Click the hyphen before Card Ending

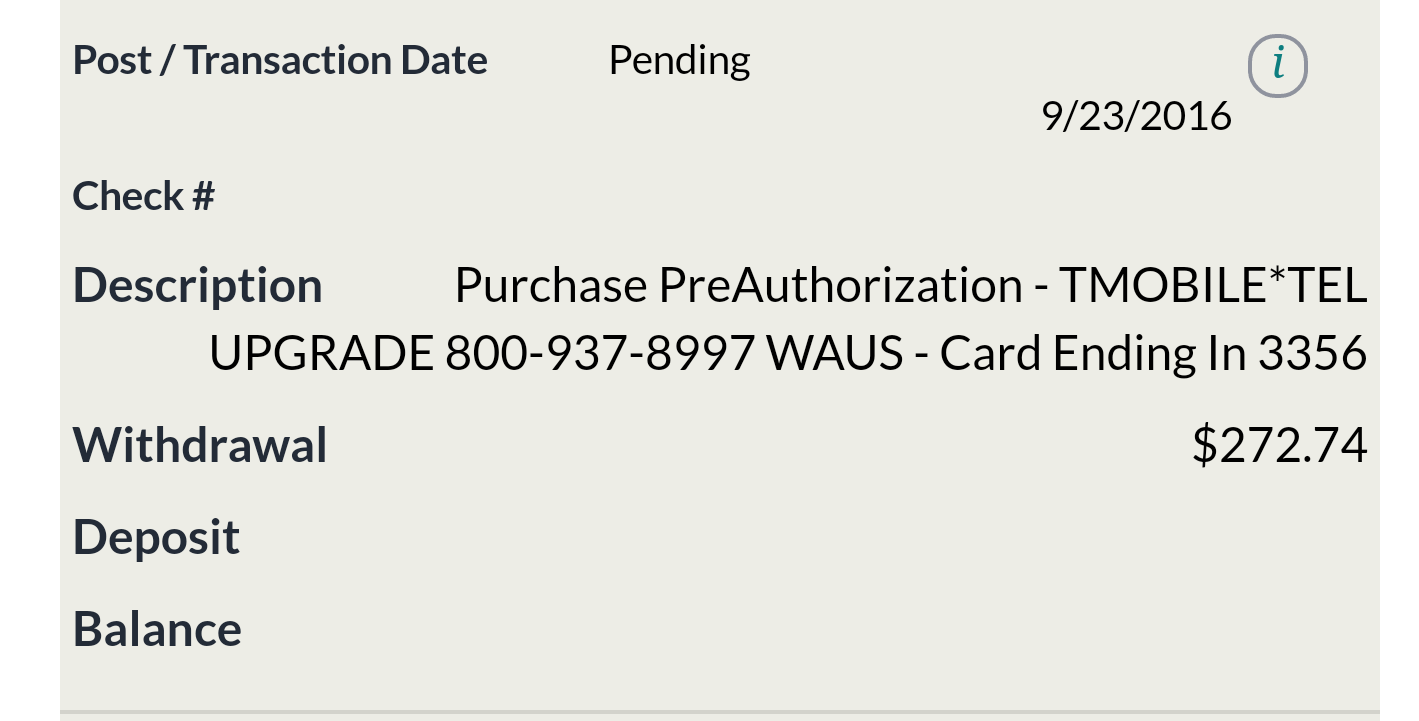coord(922,356)
